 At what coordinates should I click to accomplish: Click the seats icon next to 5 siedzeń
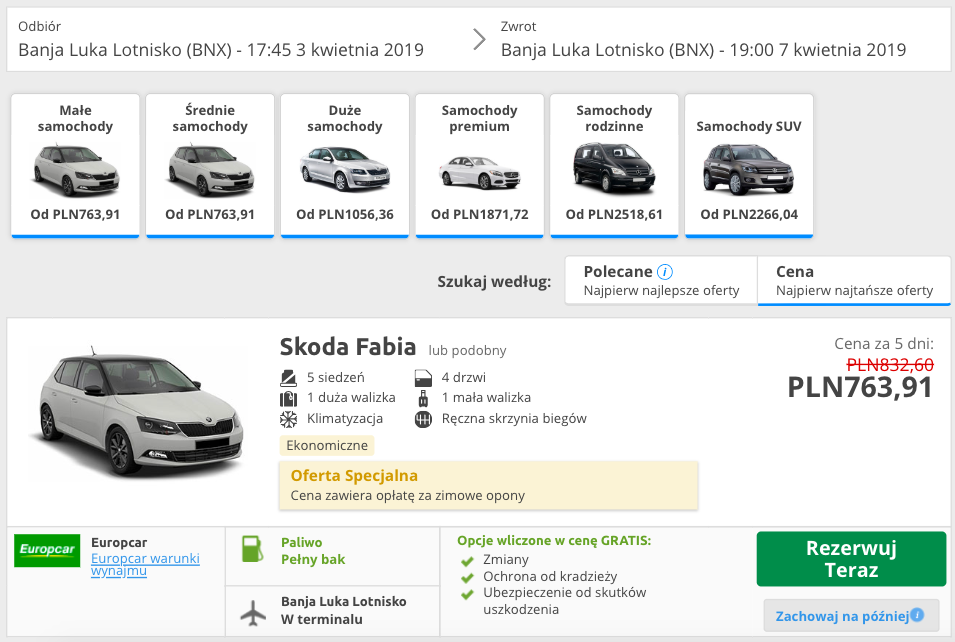tap(290, 377)
